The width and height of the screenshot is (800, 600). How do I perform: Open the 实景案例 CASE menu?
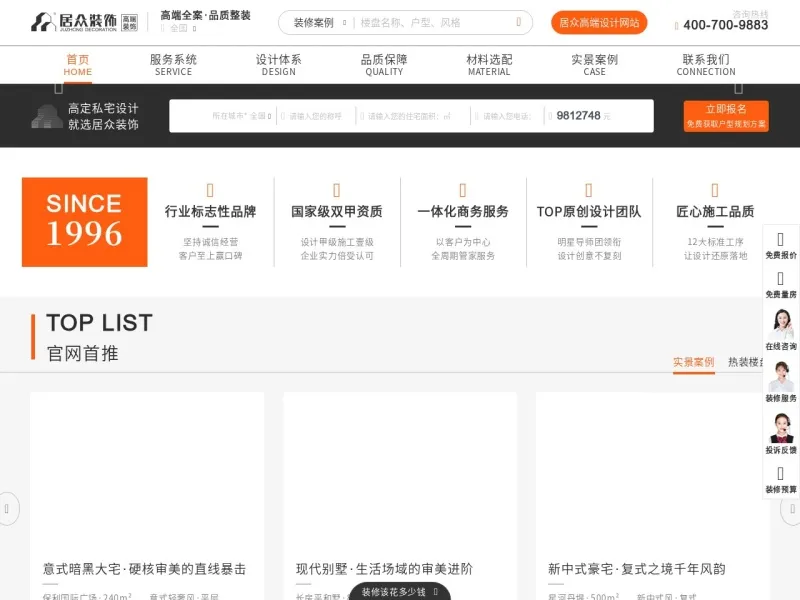pyautogui.click(x=594, y=65)
